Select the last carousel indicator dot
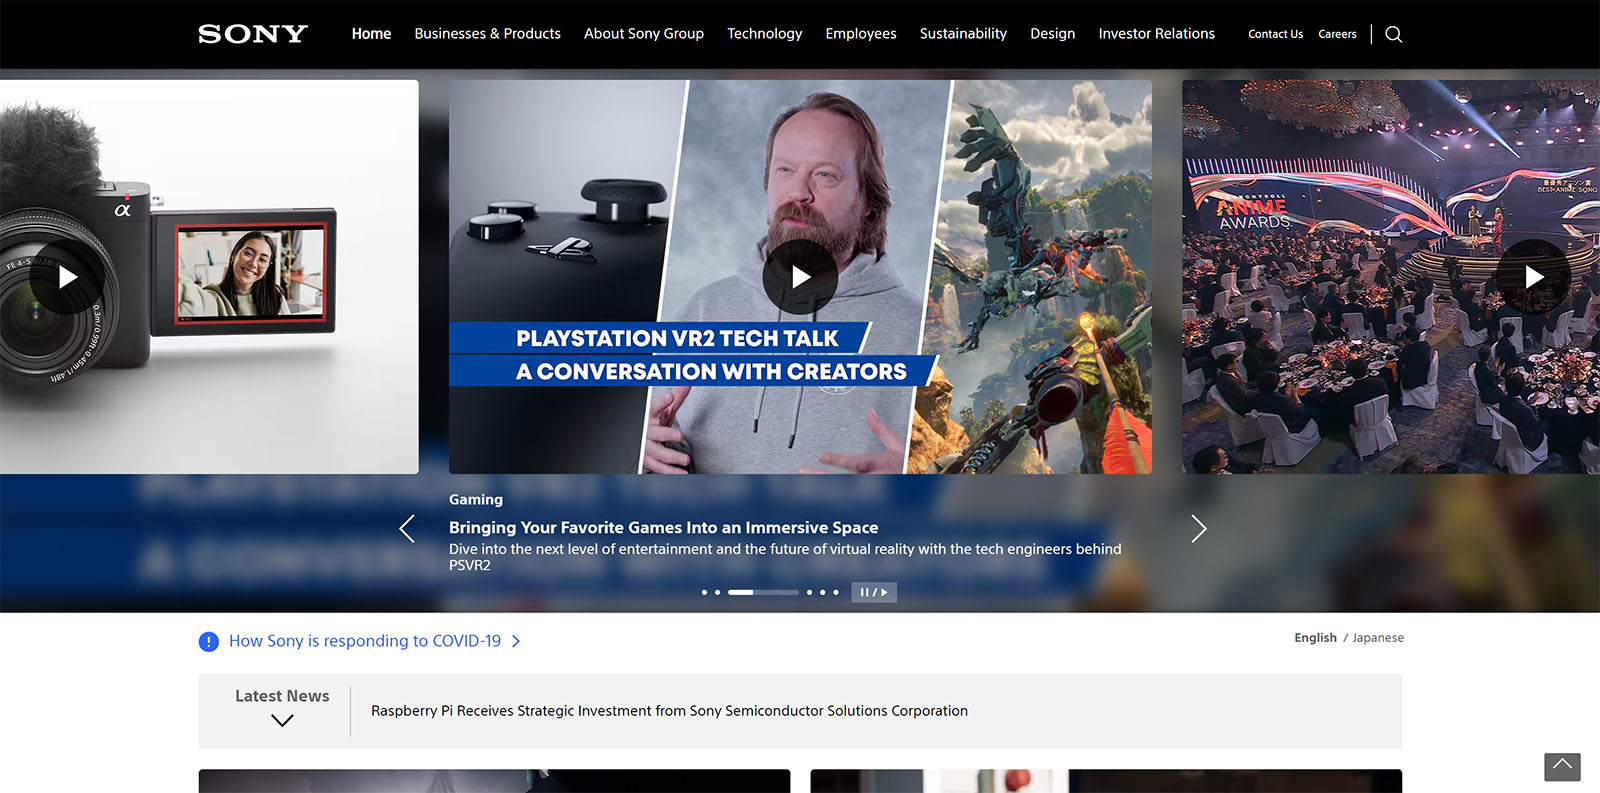Viewport: 1600px width, 793px height. [x=836, y=592]
